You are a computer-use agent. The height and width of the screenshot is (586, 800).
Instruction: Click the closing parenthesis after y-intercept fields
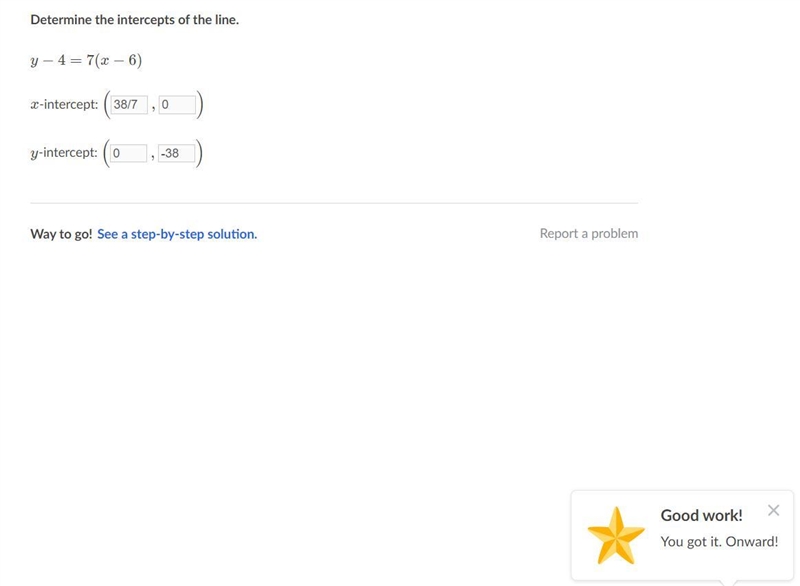click(199, 153)
